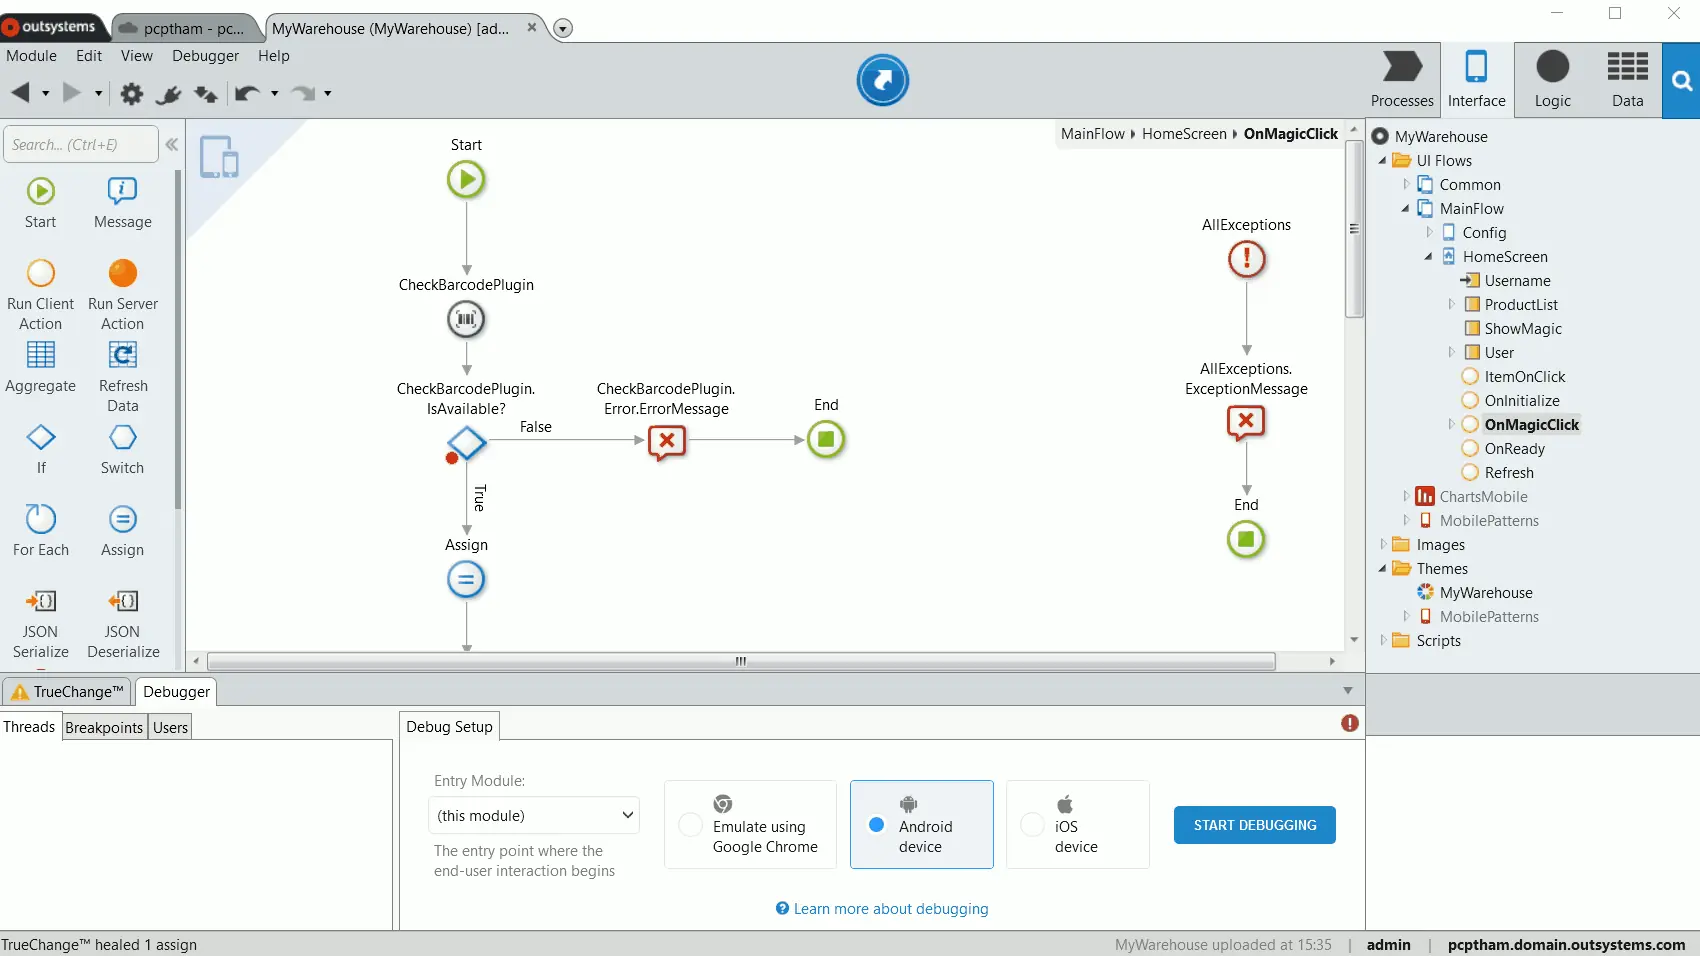The width and height of the screenshot is (1700, 956).
Task: Collapse the bottom debugger pane arrow
Action: click(x=1347, y=691)
